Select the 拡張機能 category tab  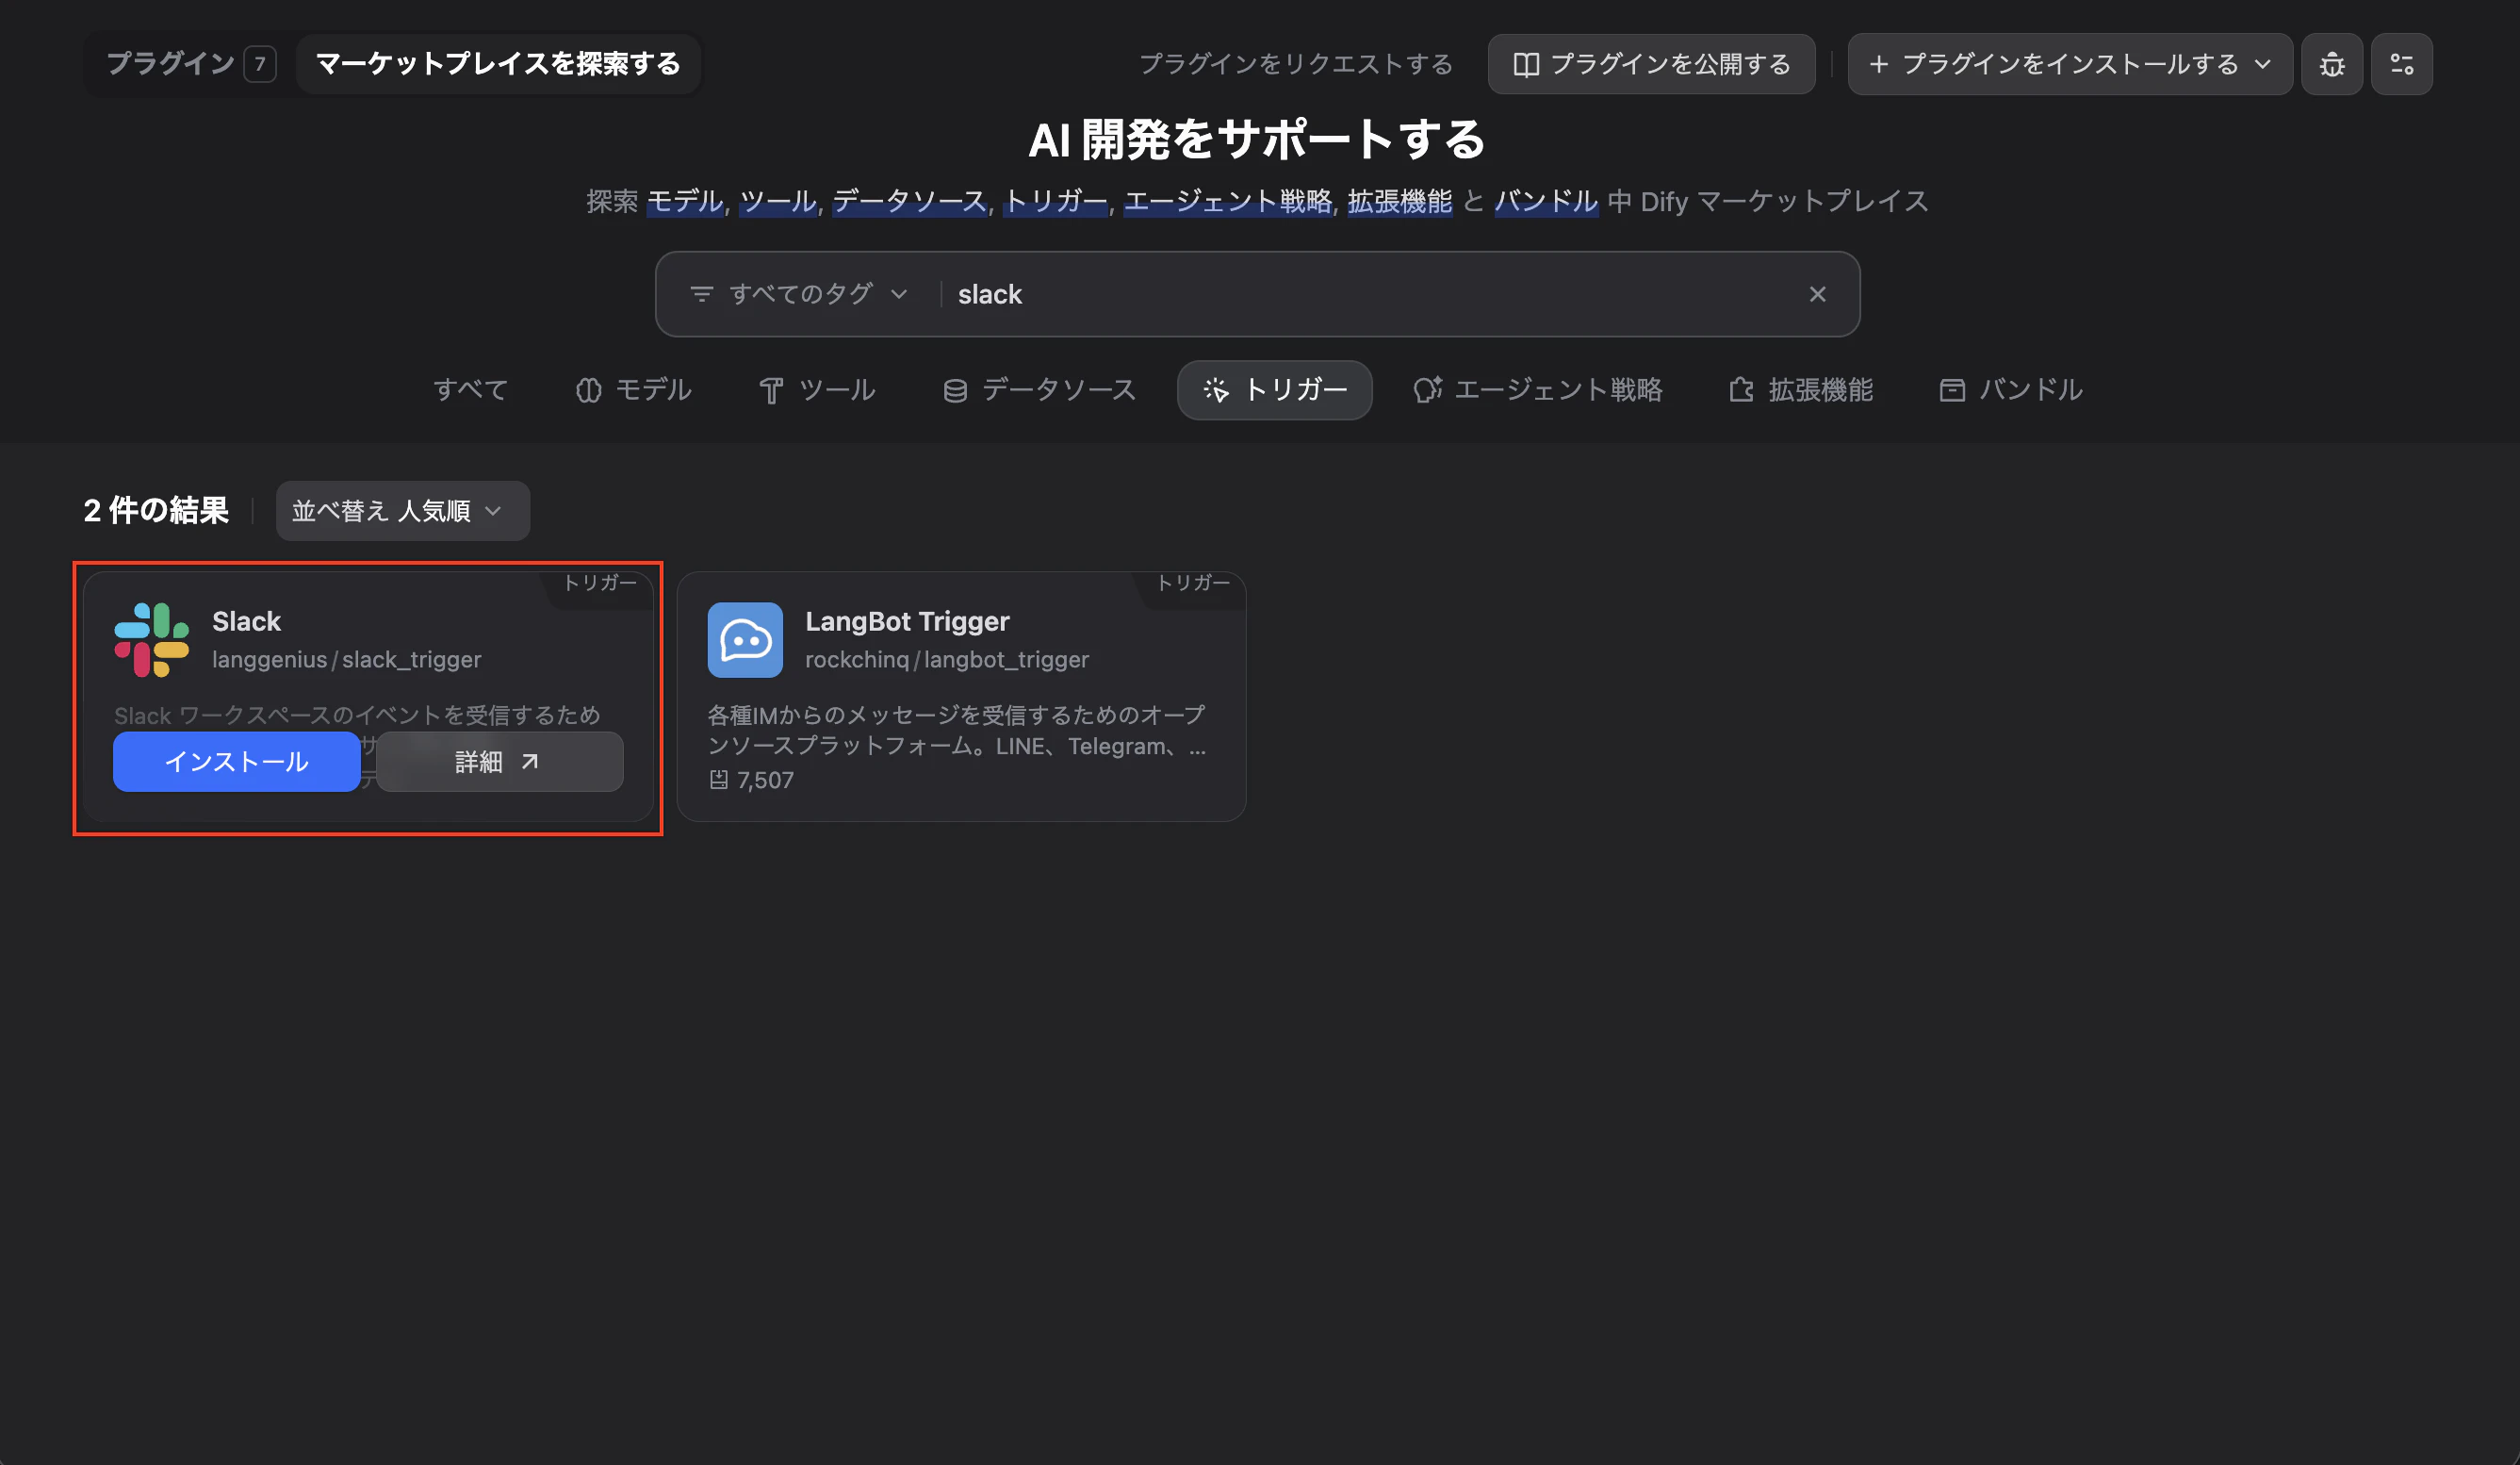(1801, 390)
